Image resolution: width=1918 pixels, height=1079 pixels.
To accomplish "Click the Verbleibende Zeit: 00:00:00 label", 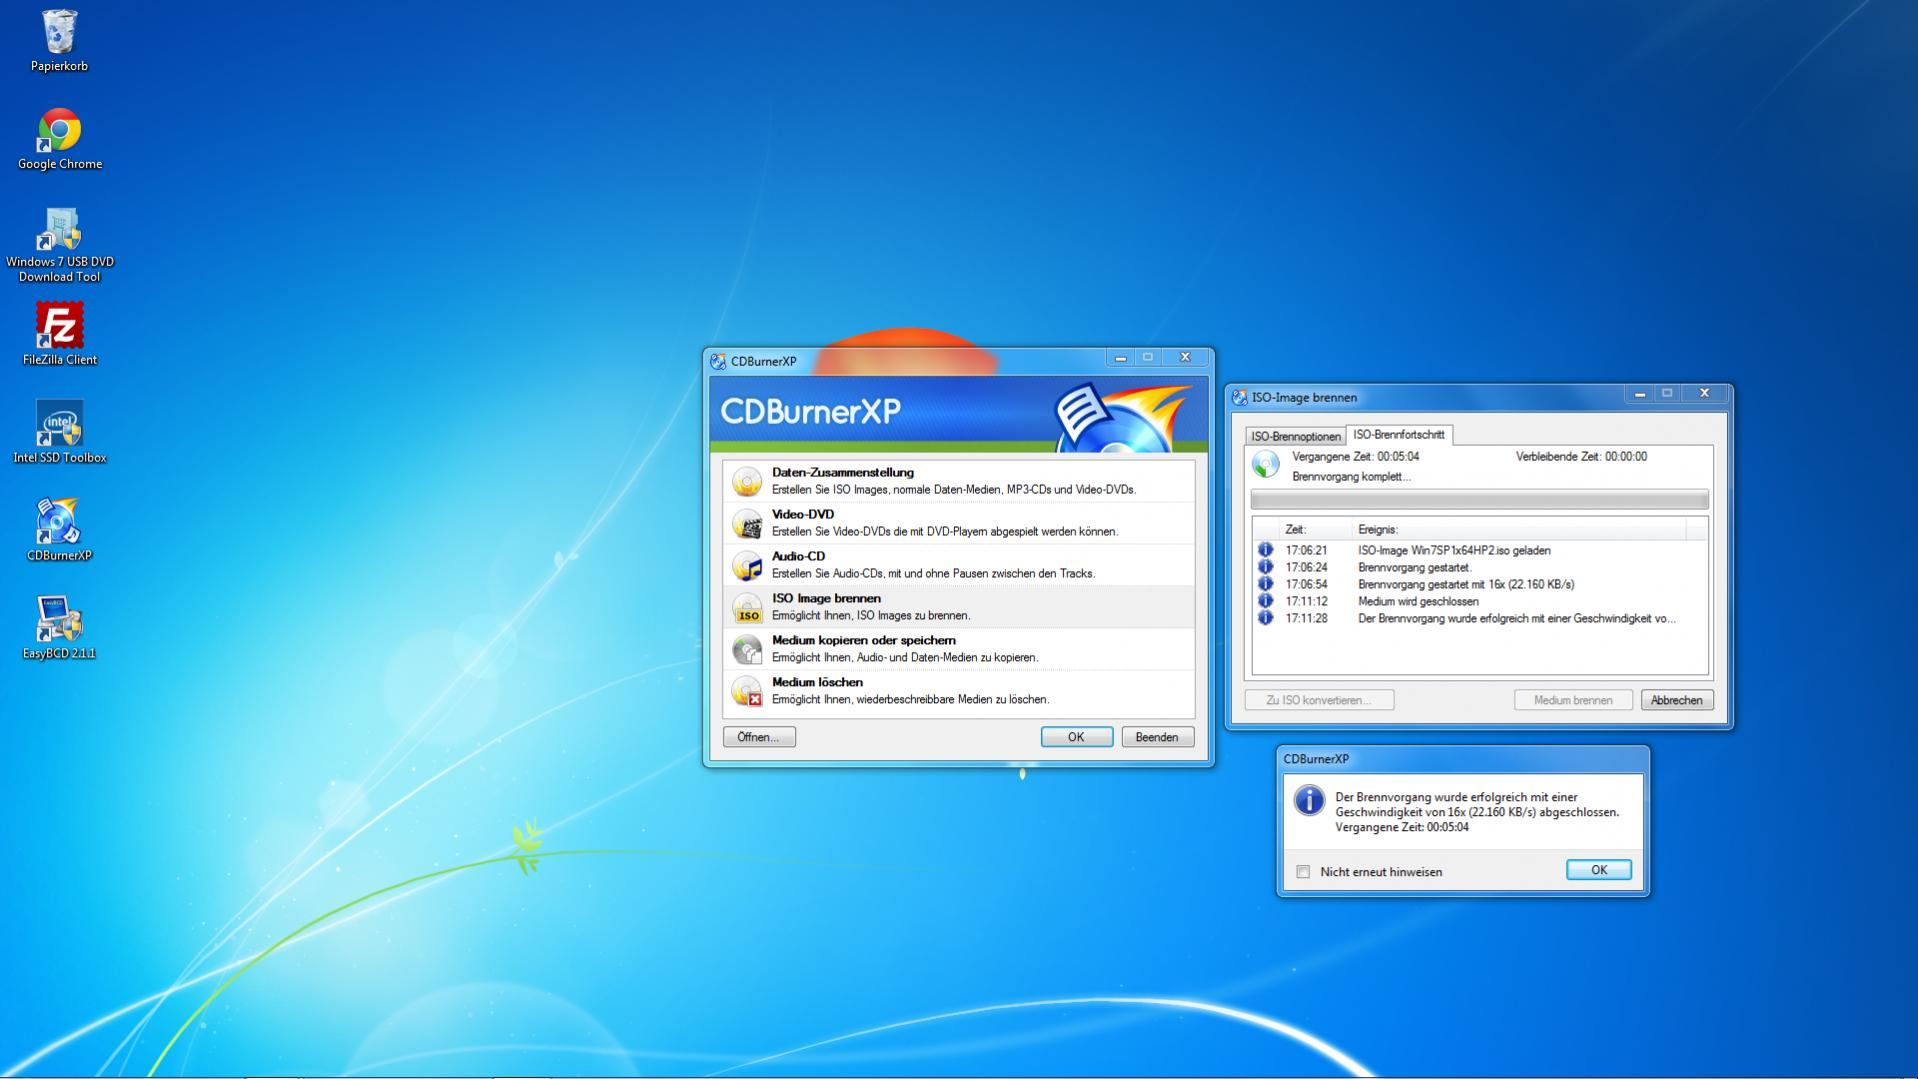I will tap(1581, 456).
